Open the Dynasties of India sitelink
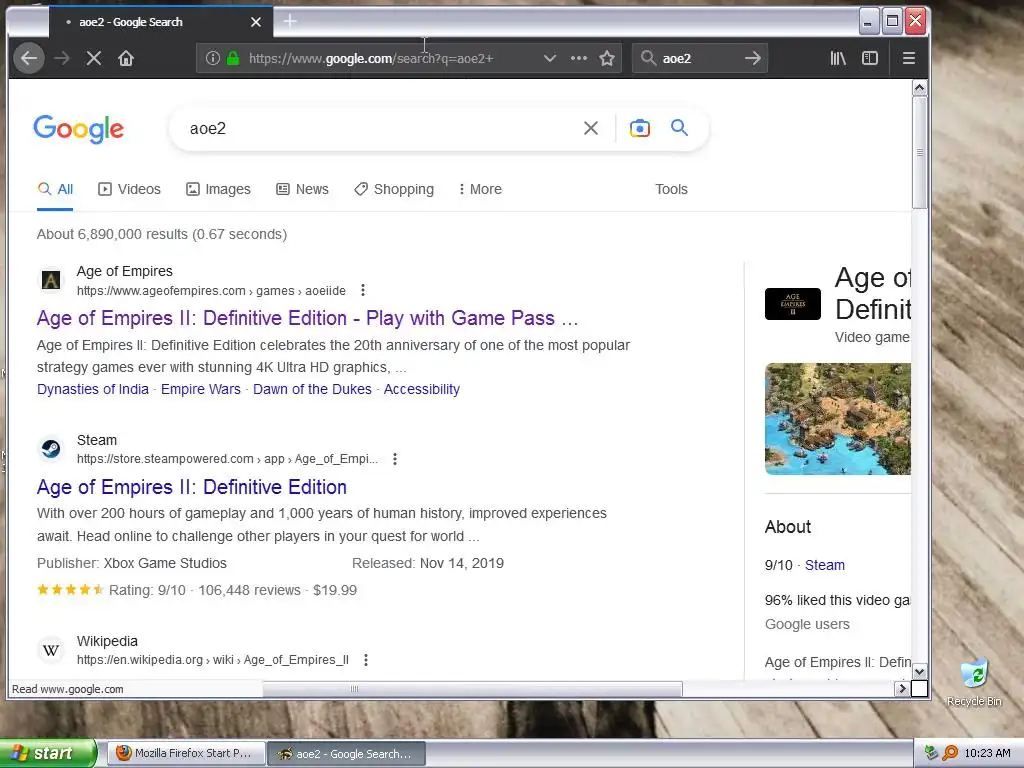Viewport: 1024px width, 768px height. click(x=93, y=389)
